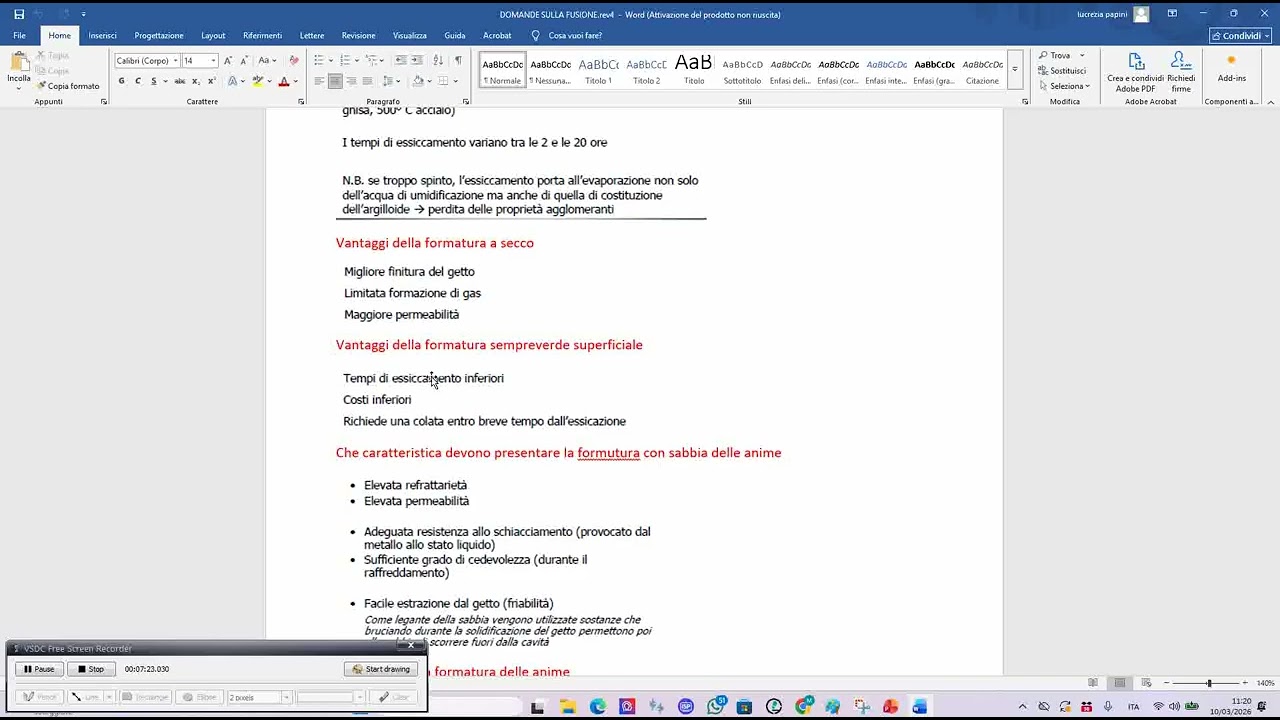Stop the VSDC screen recording

(x=91, y=669)
